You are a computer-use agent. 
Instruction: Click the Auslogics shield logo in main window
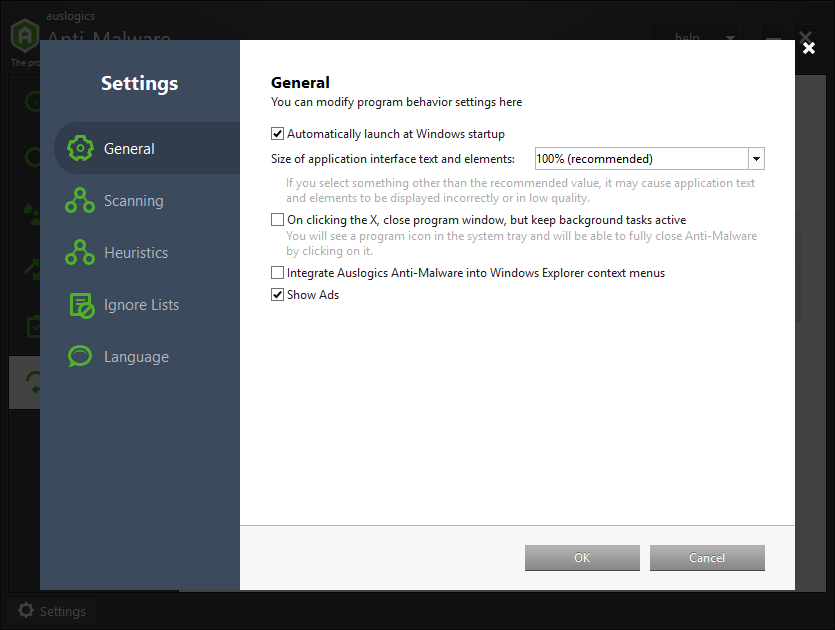[24, 36]
